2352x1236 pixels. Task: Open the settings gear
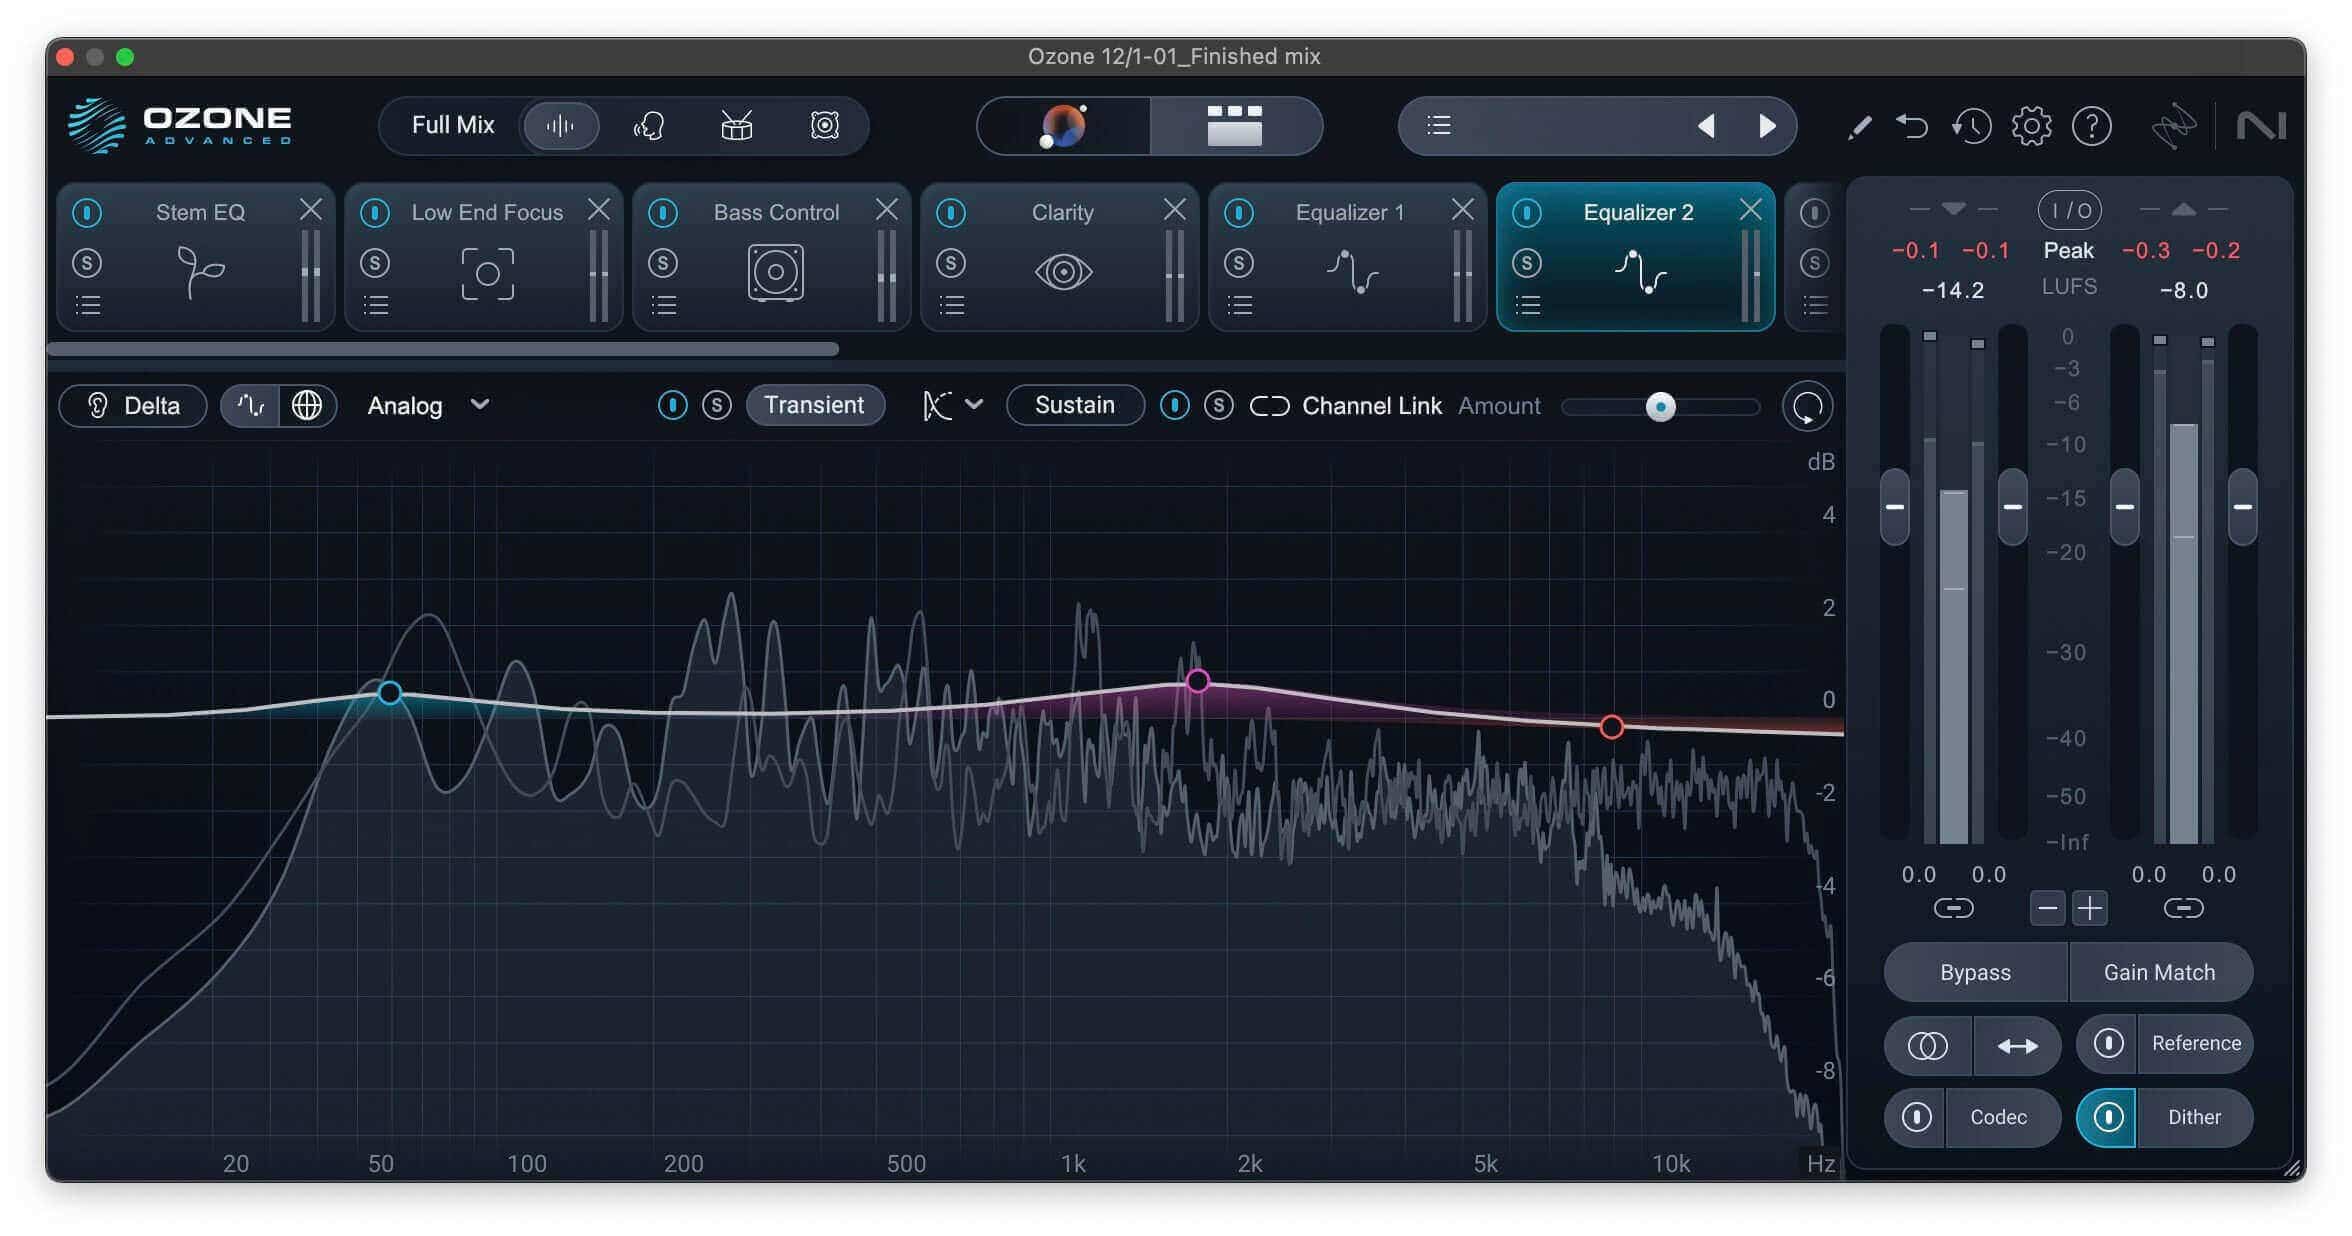point(2031,126)
